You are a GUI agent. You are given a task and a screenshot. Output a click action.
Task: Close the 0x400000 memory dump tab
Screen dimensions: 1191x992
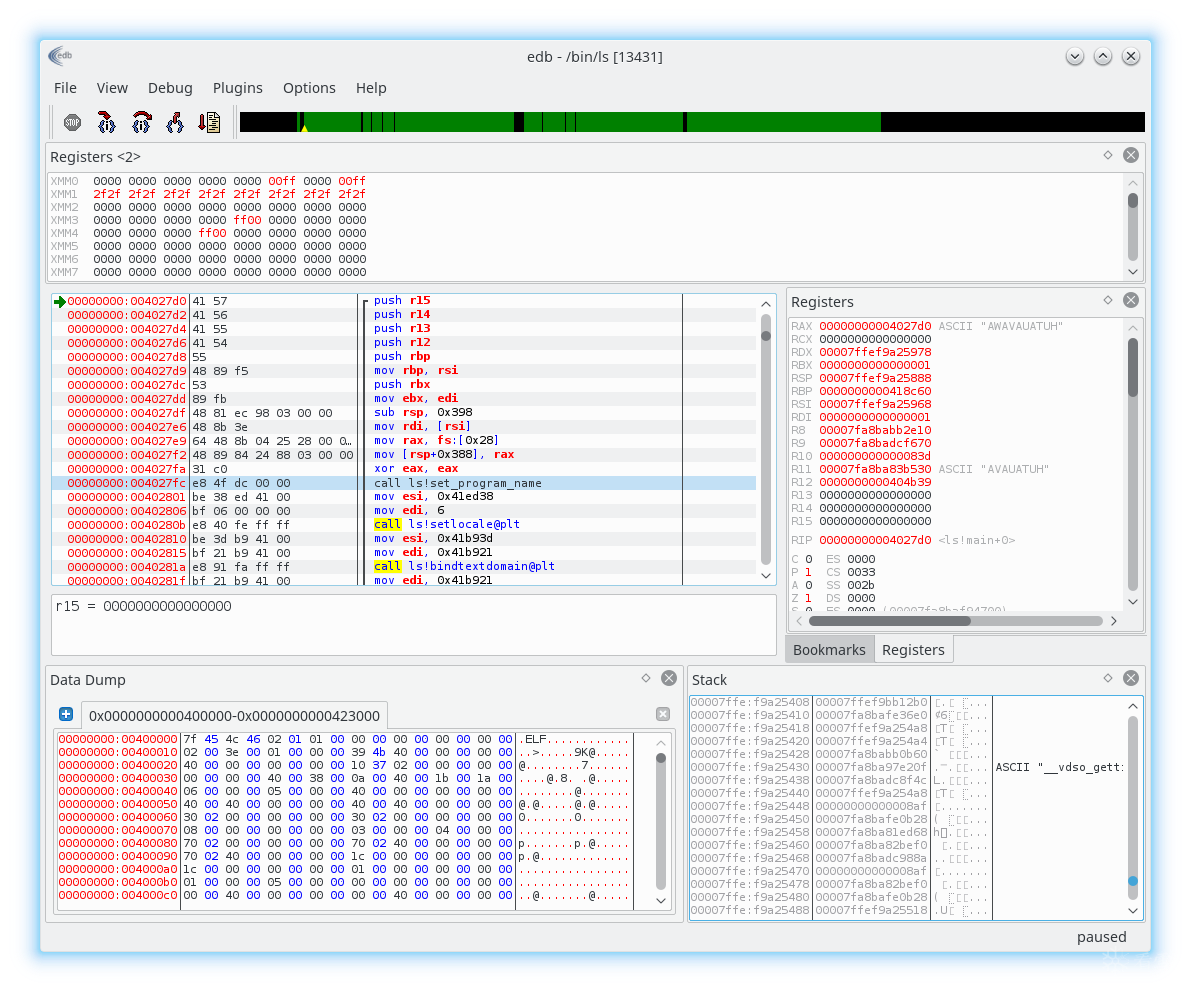click(x=663, y=714)
